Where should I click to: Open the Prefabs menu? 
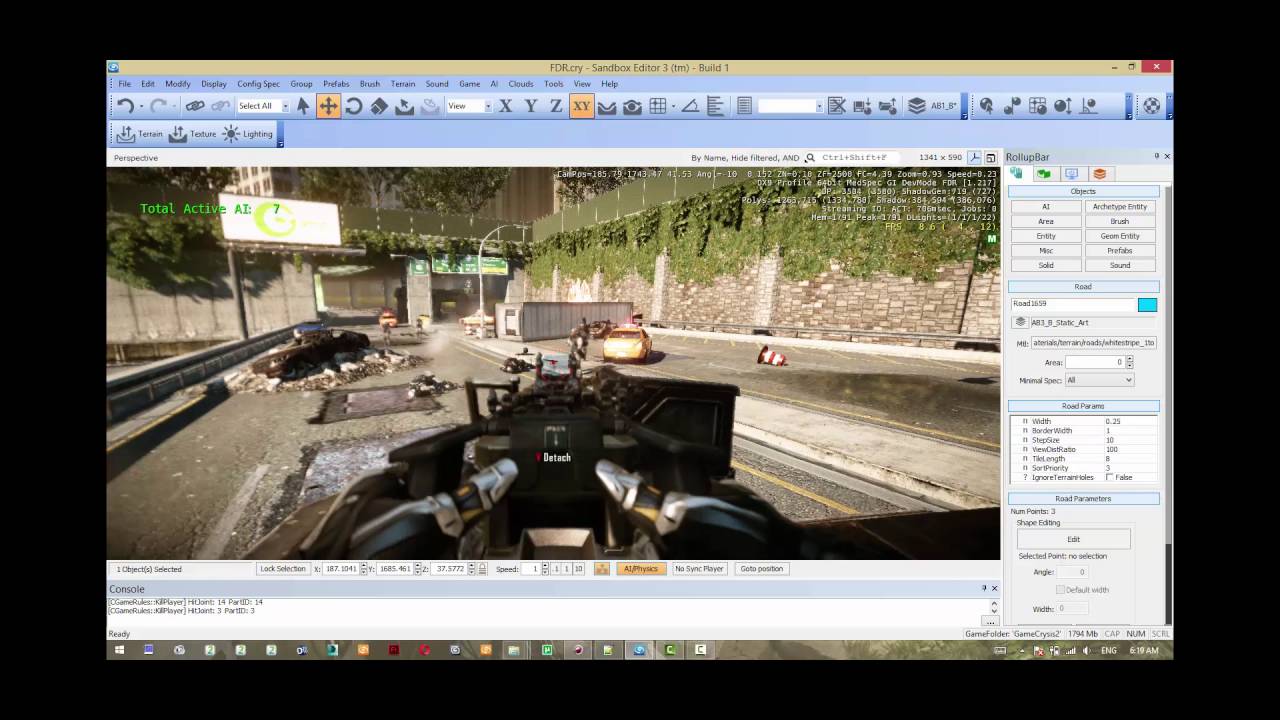pyautogui.click(x=336, y=84)
